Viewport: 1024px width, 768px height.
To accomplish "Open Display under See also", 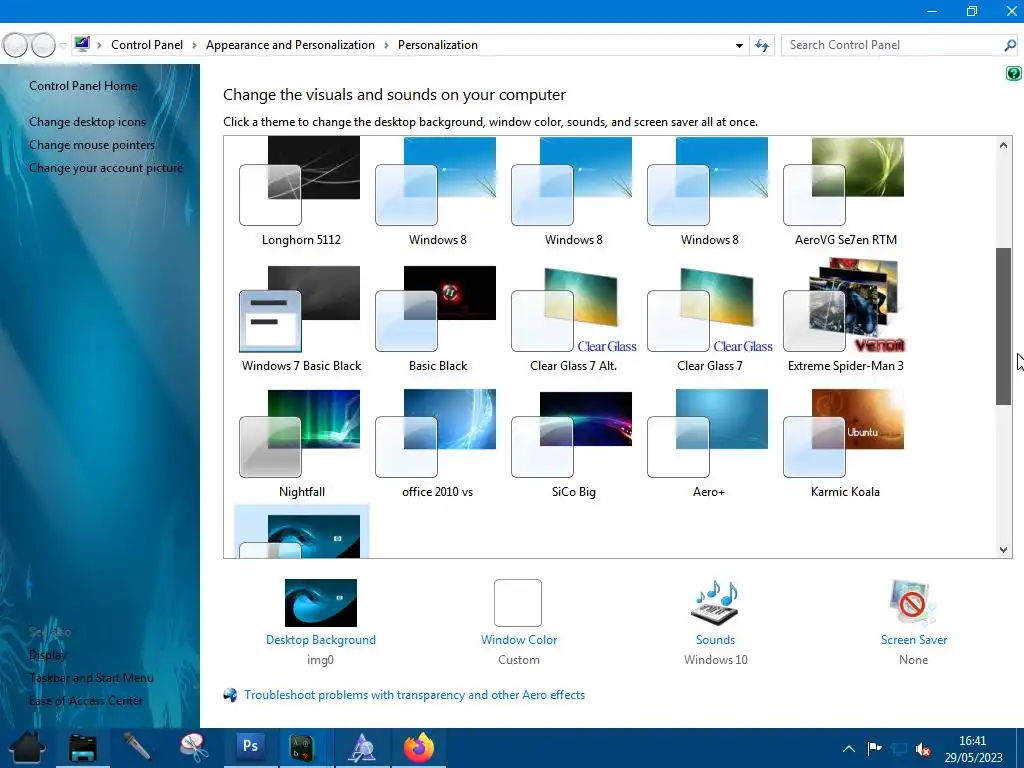I will 48,654.
